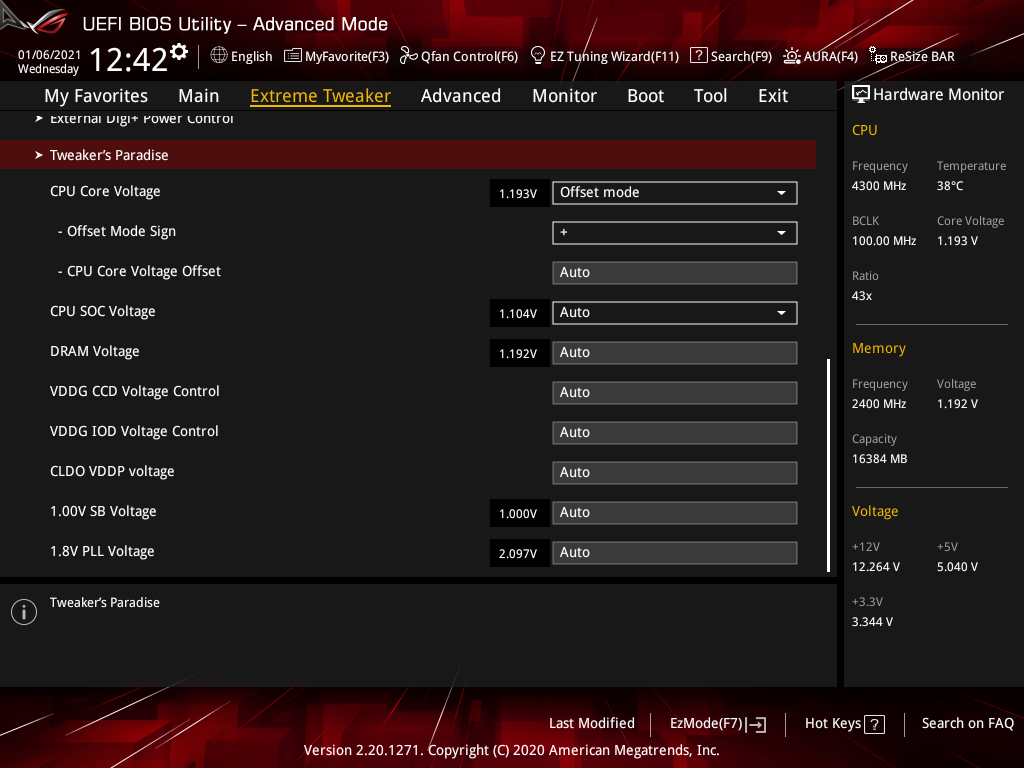
Task: Click the EZ Tuning Wizard bulb icon
Action: click(537, 56)
